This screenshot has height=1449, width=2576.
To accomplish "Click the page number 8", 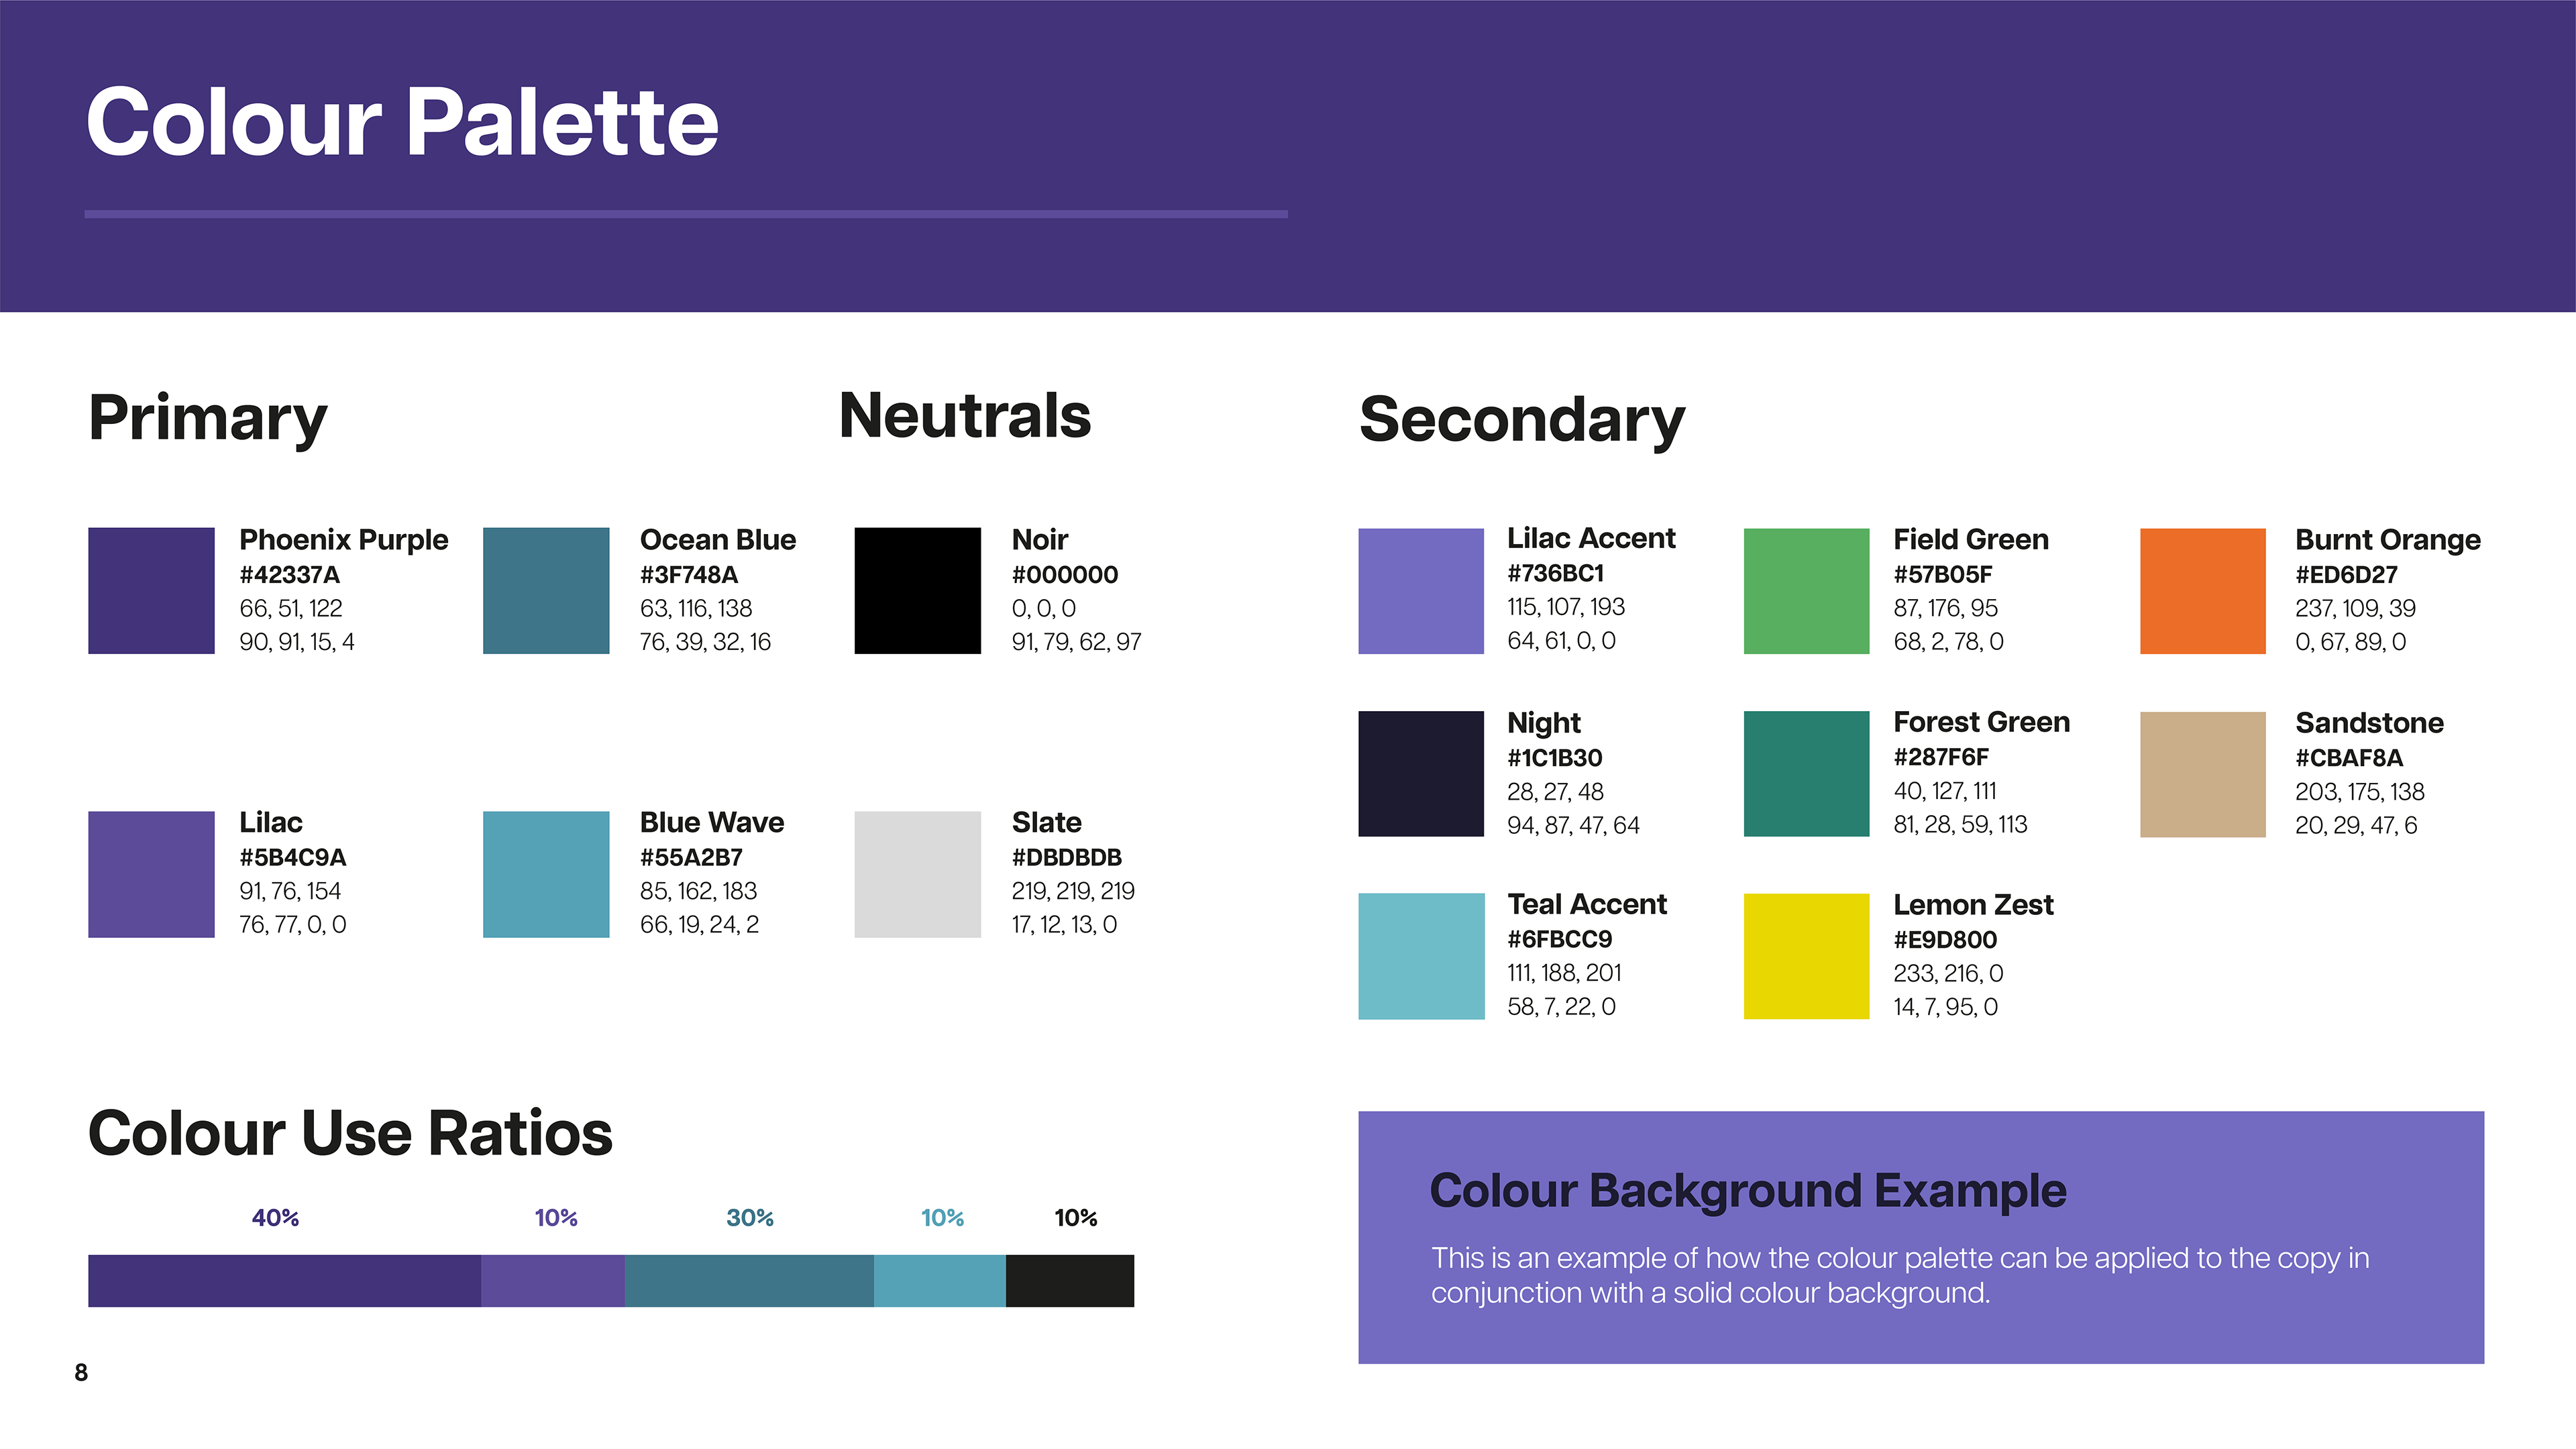I will (x=81, y=1373).
